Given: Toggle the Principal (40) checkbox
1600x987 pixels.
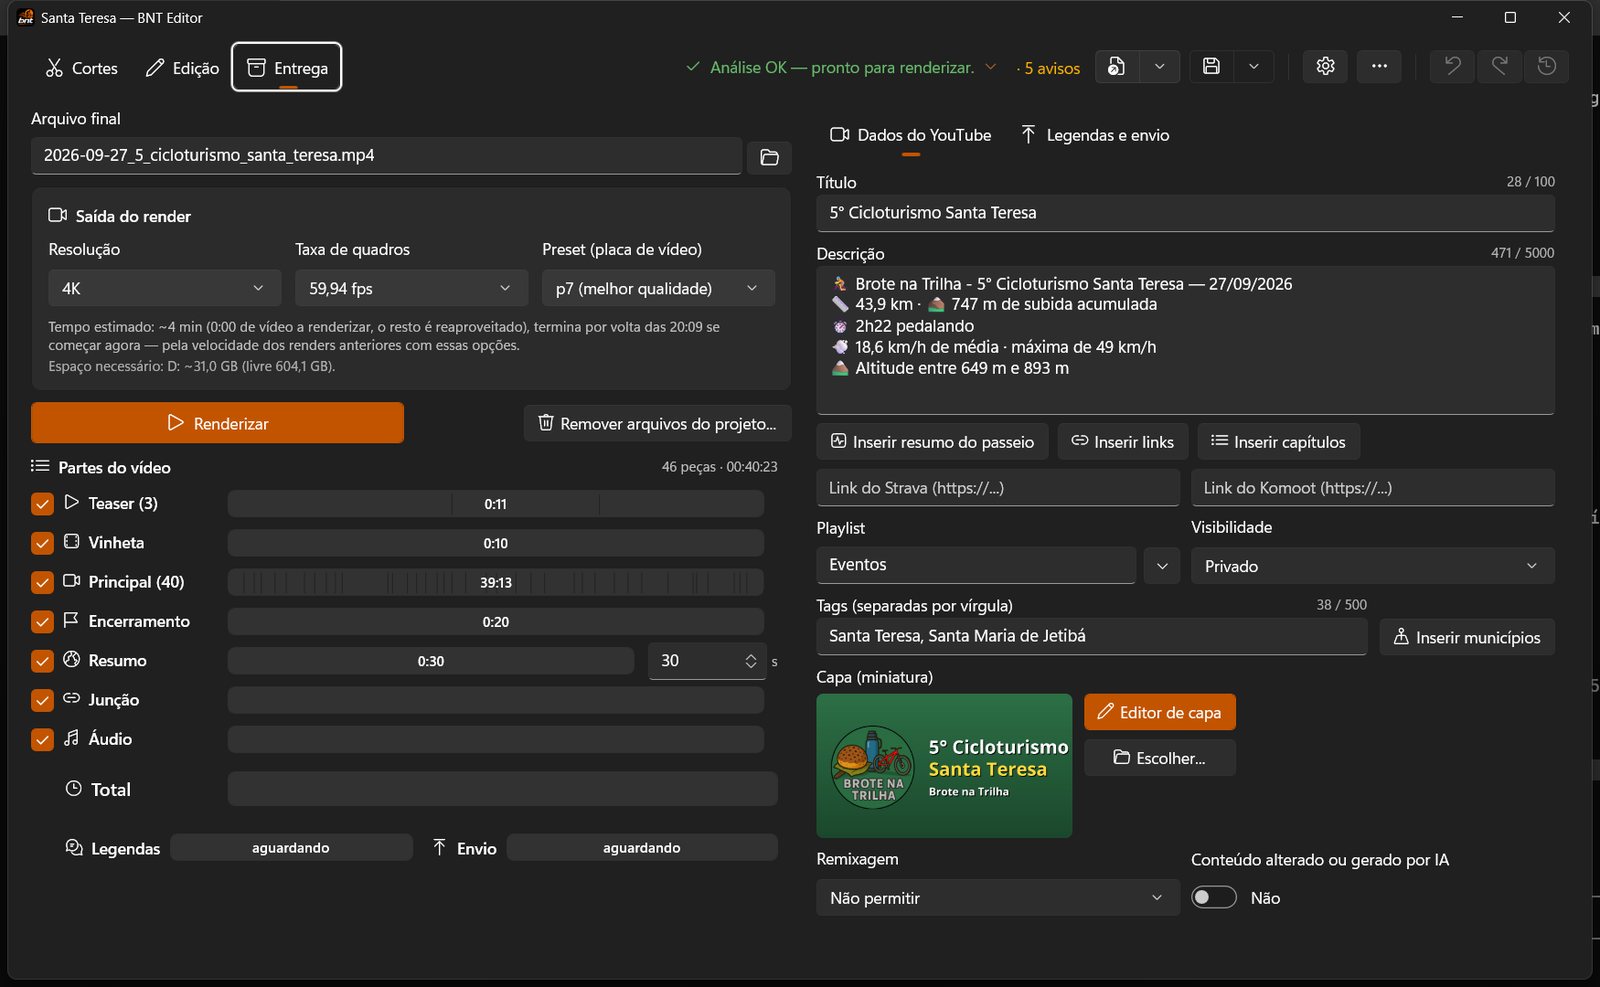Looking at the screenshot, I should pyautogui.click(x=42, y=582).
